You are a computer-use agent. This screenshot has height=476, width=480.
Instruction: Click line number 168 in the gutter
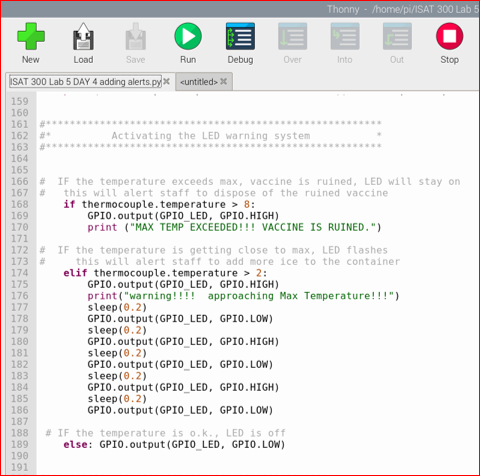[20, 204]
